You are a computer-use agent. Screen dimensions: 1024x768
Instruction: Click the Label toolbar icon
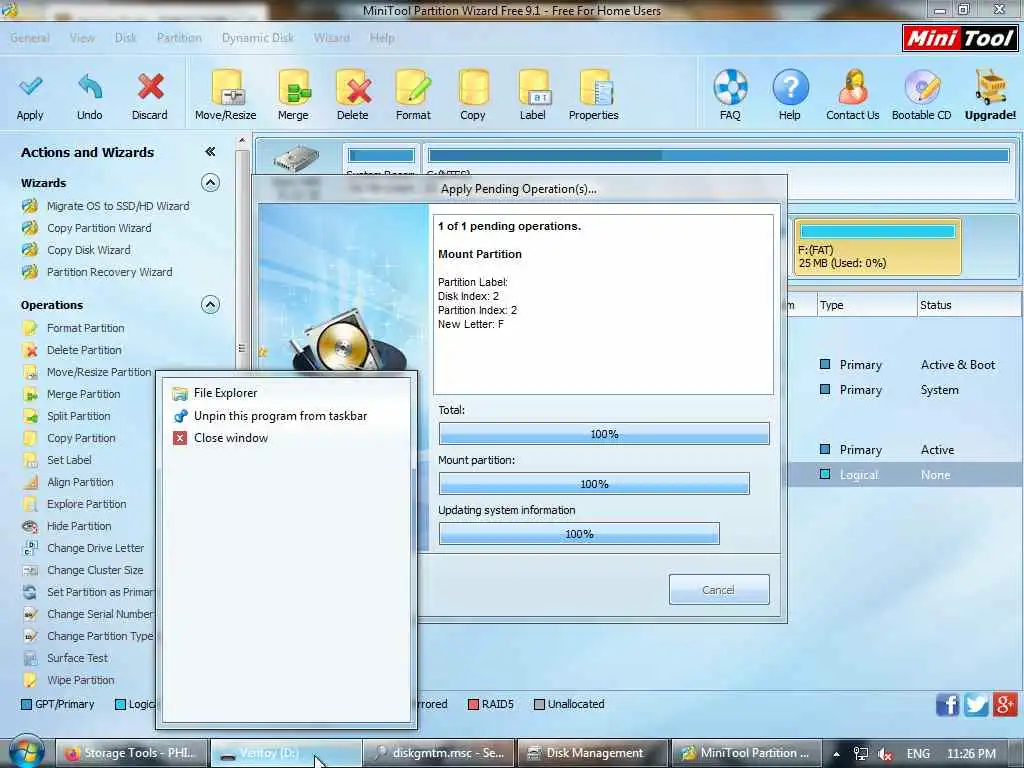tap(534, 88)
